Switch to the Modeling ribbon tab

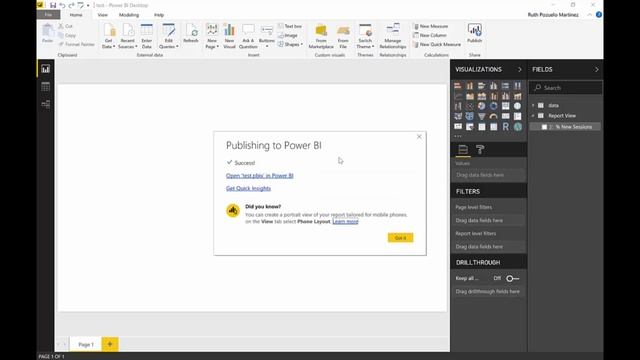129,15
